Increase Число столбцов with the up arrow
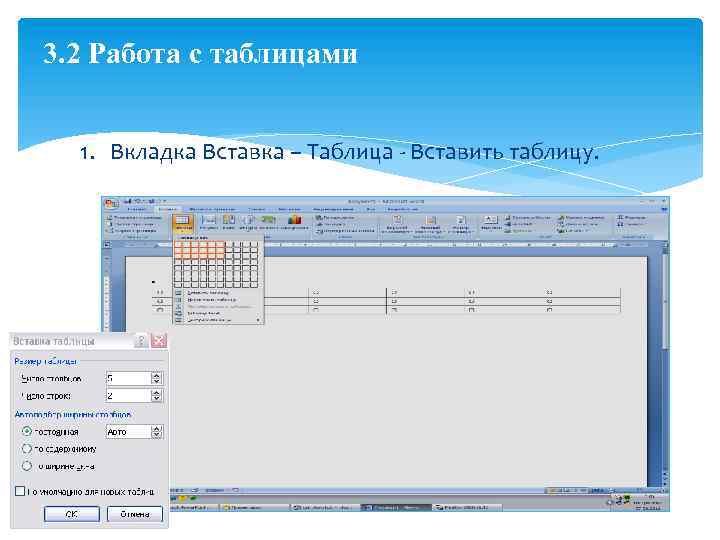The height and width of the screenshot is (540, 720). coord(157,375)
